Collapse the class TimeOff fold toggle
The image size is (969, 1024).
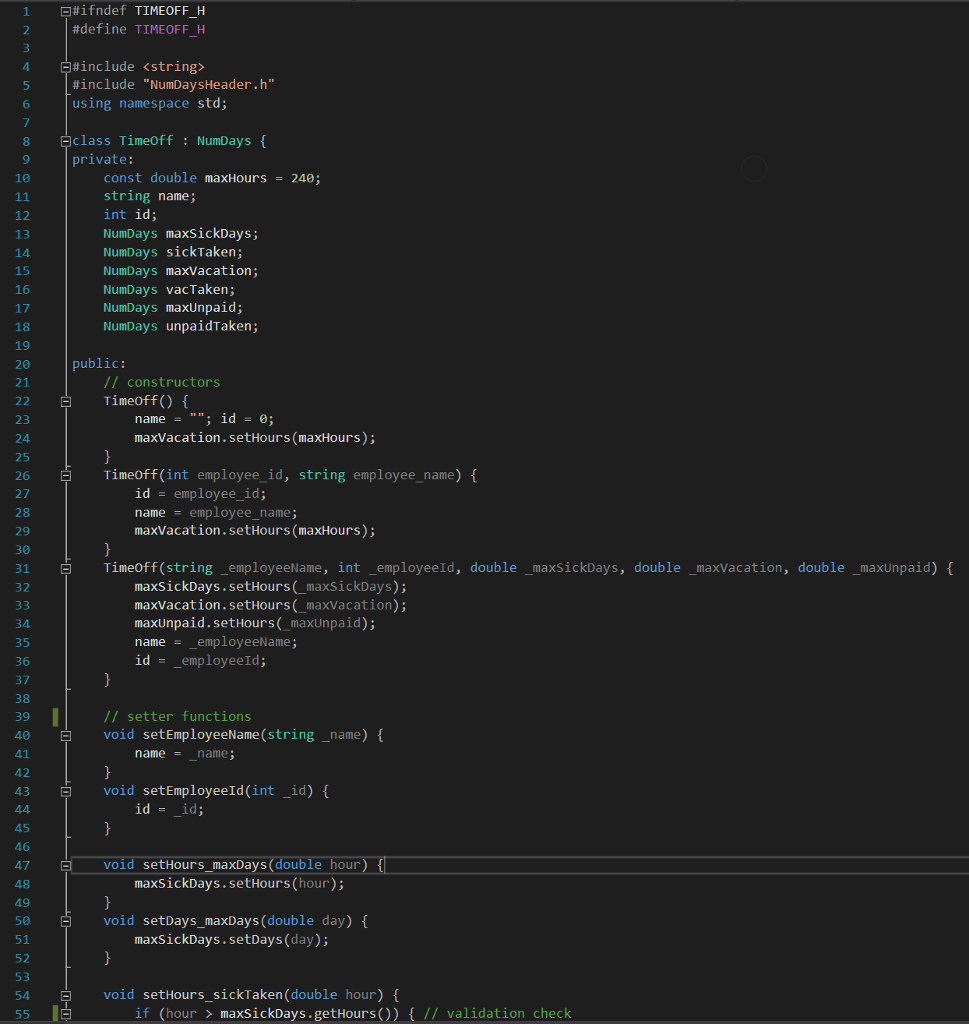pos(66,141)
